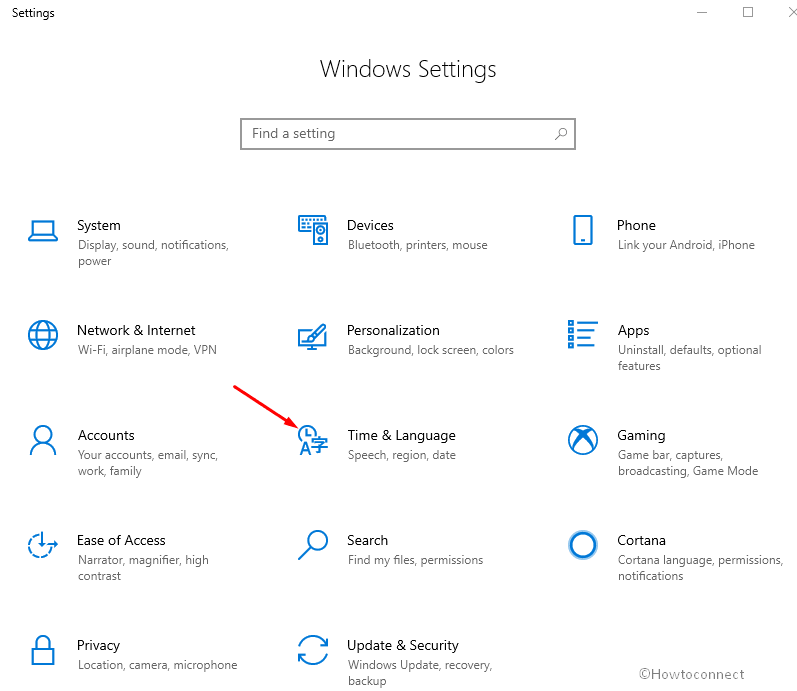Click 'Narrator, magnifier, high contrast' text
The height and width of the screenshot is (691, 797).
(x=143, y=568)
